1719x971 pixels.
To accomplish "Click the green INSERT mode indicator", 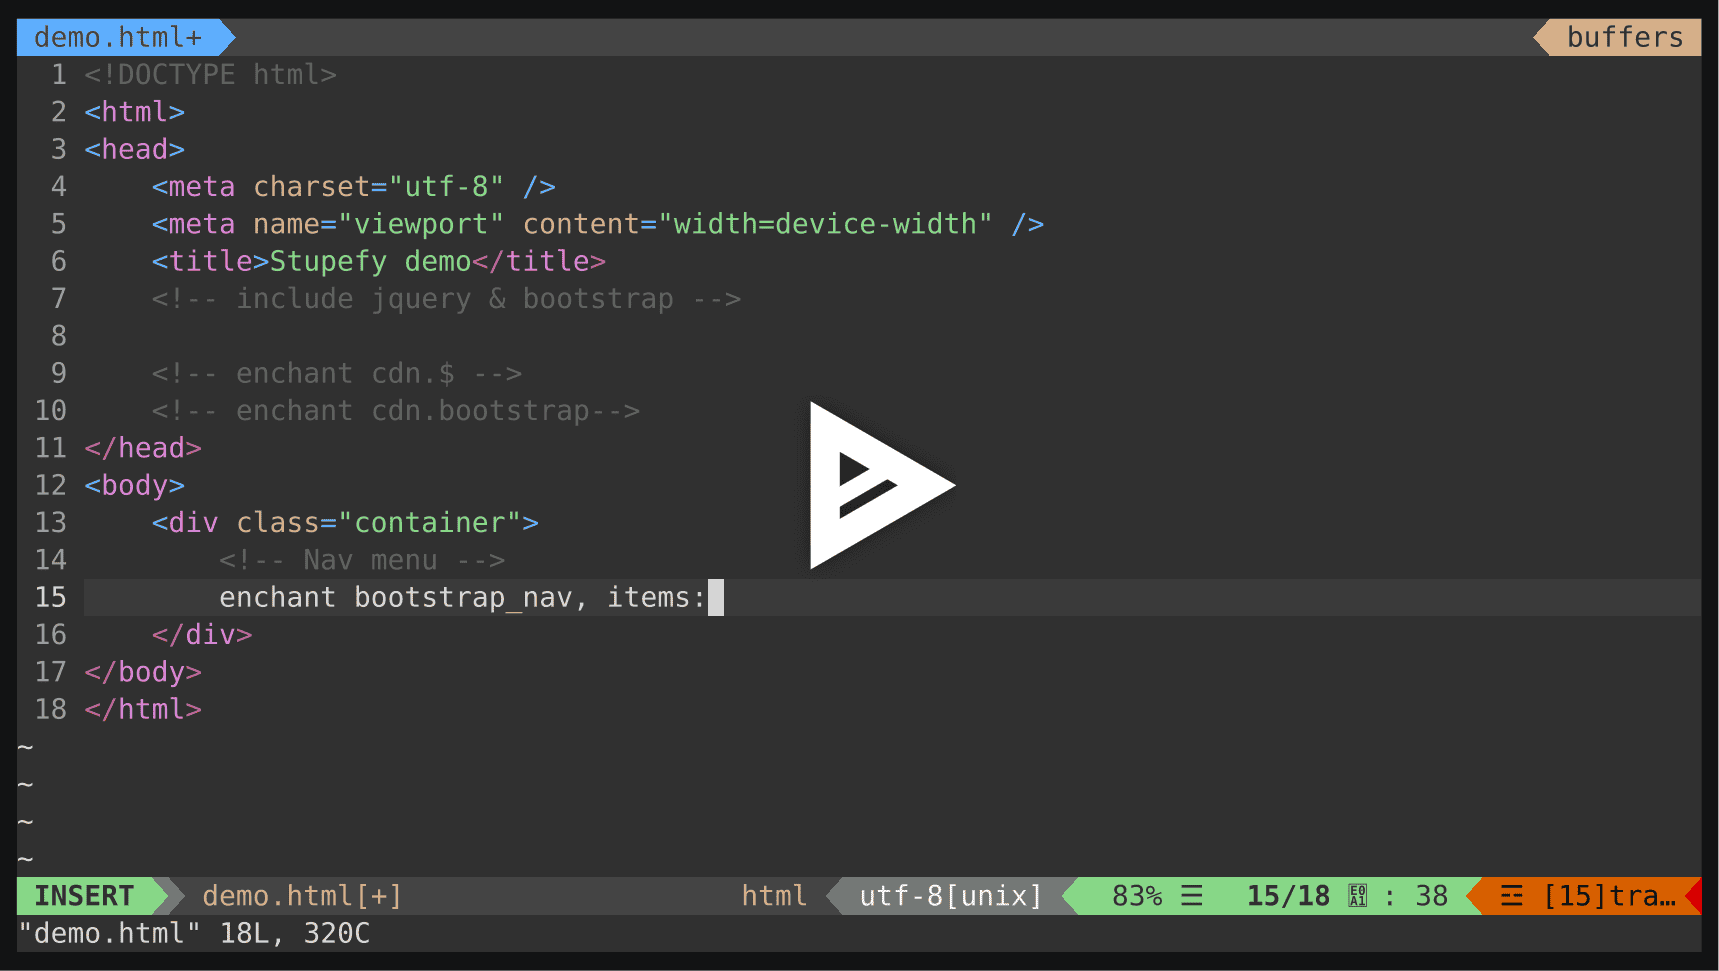I will coord(85,896).
